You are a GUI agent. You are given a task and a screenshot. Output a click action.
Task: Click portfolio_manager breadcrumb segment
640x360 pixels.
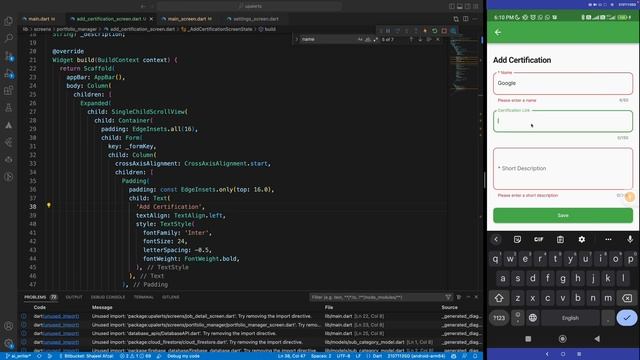[x=76, y=29]
